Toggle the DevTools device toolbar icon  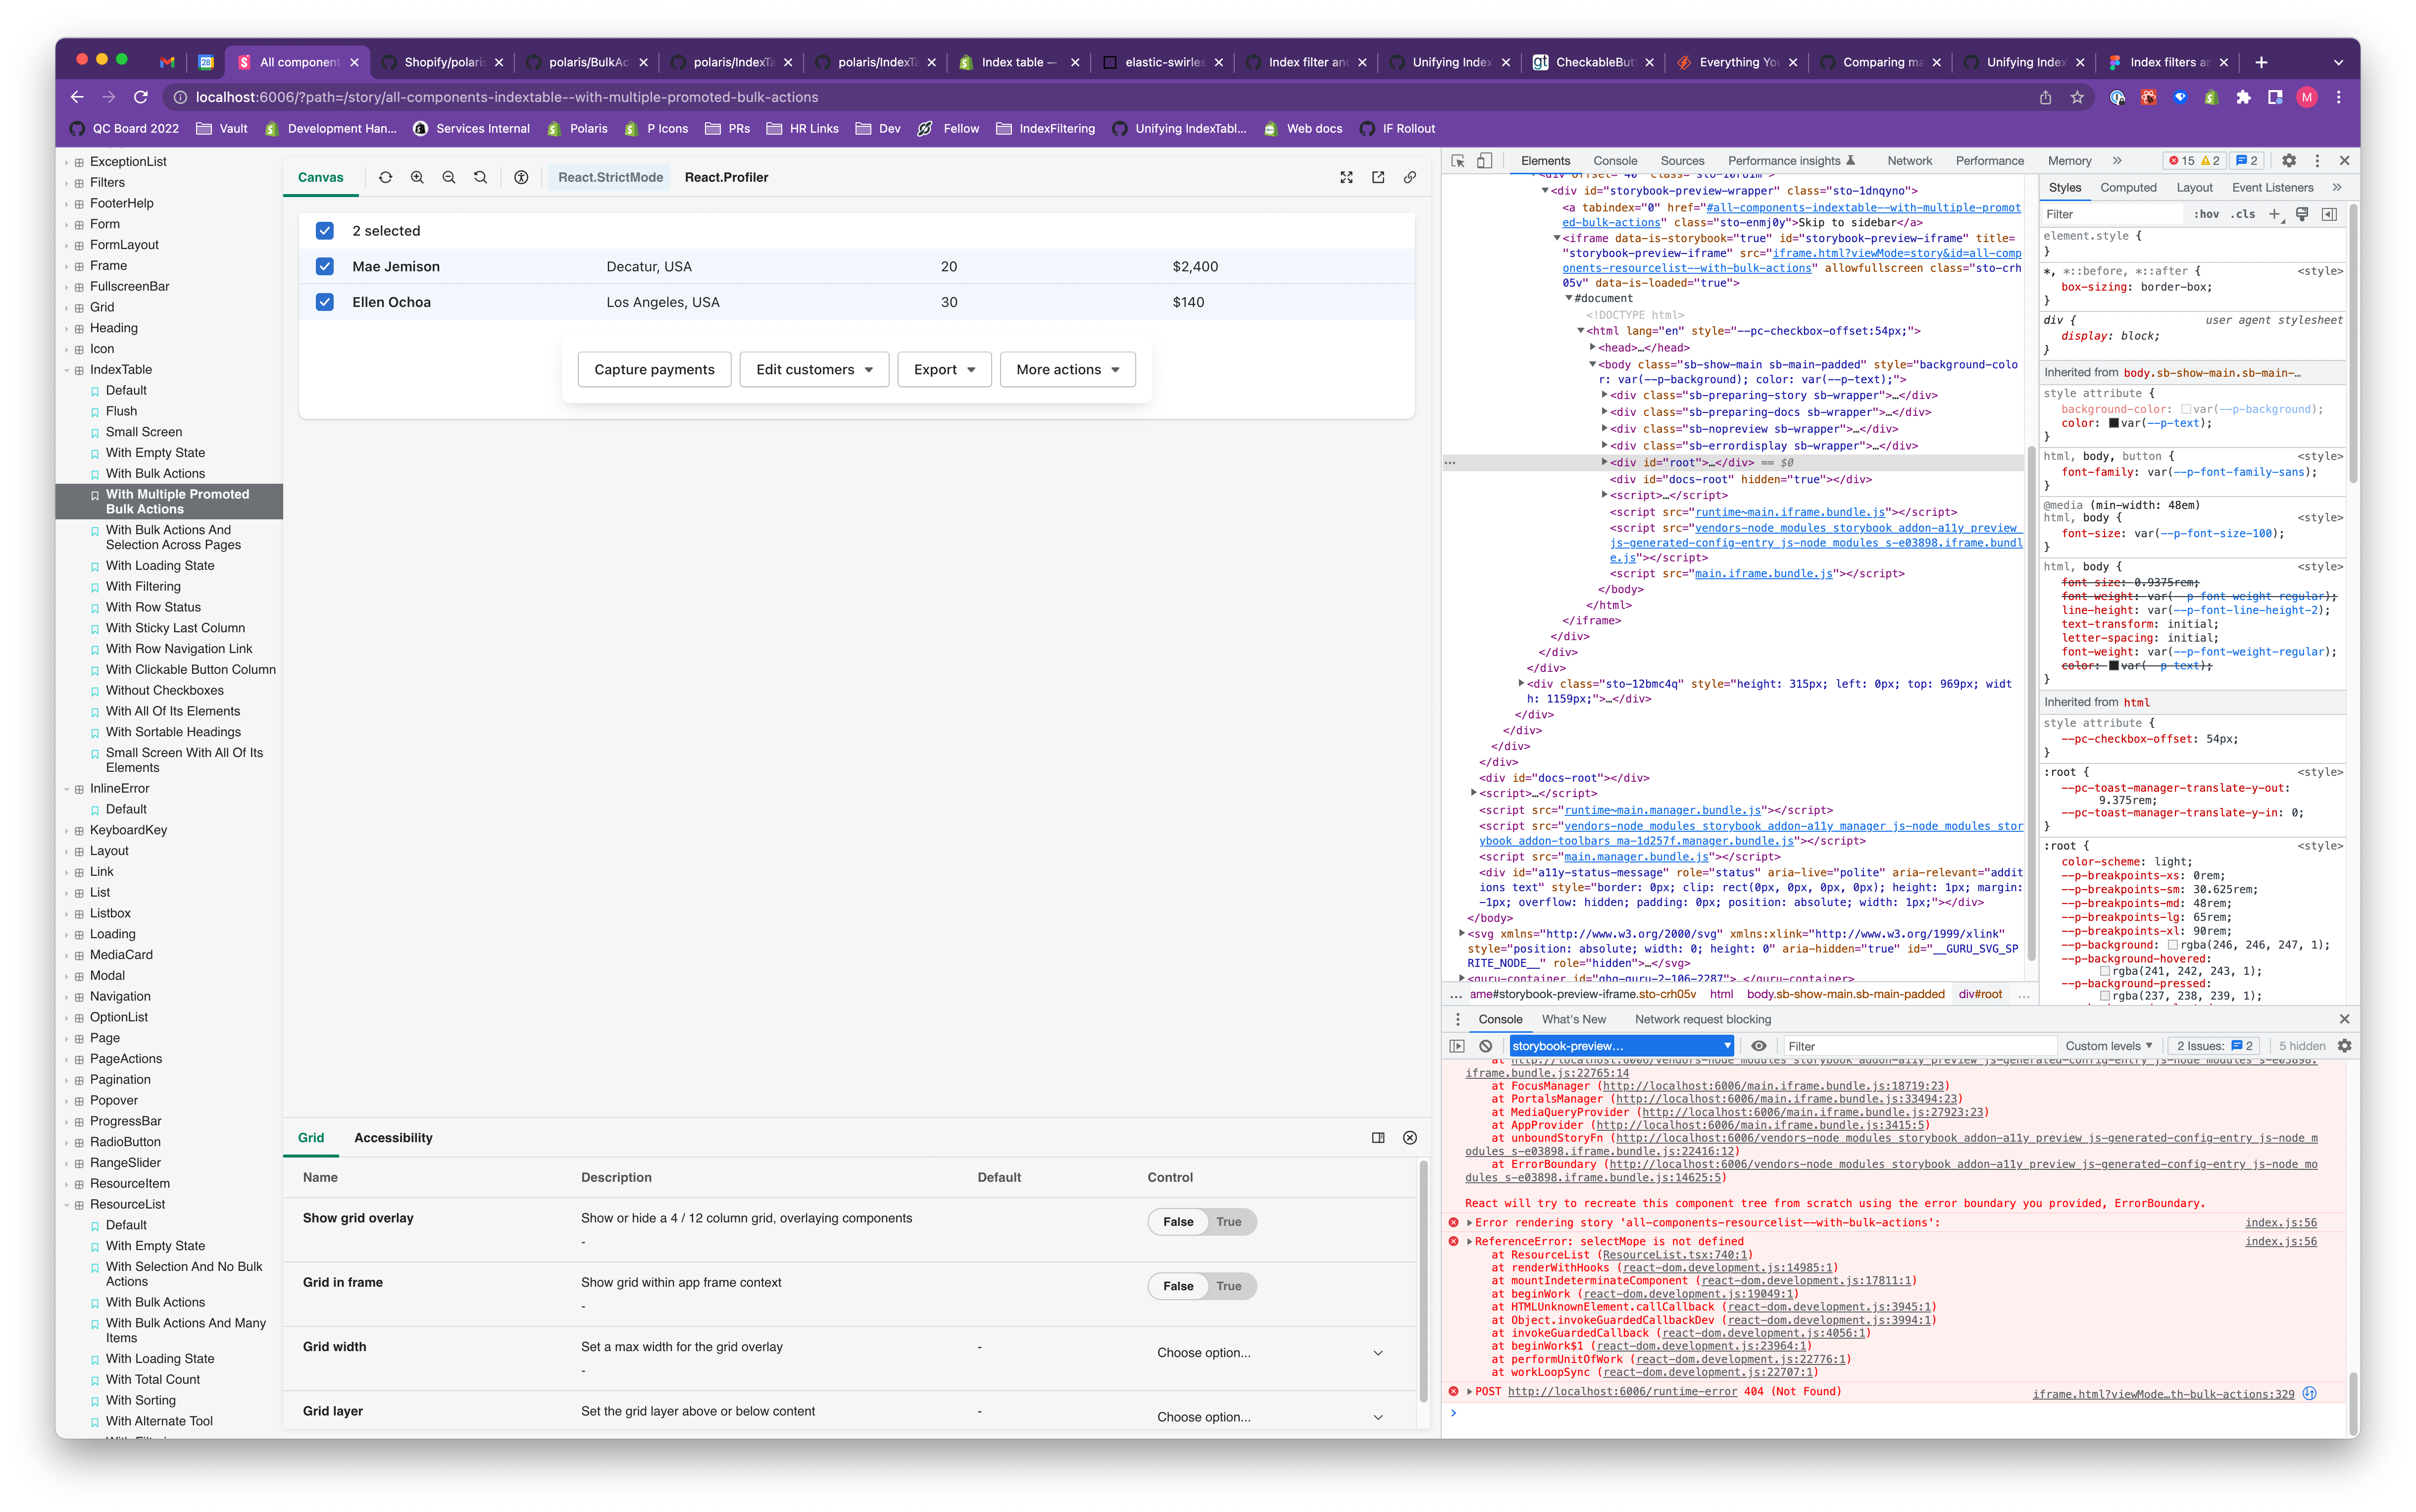(1485, 160)
